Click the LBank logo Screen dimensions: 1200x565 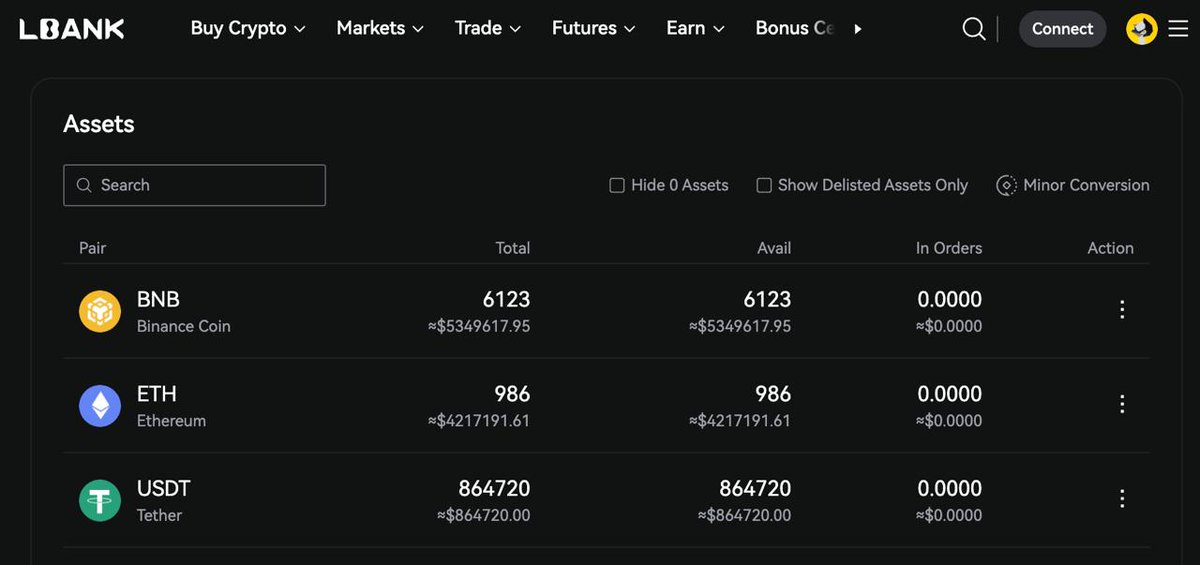point(71,29)
